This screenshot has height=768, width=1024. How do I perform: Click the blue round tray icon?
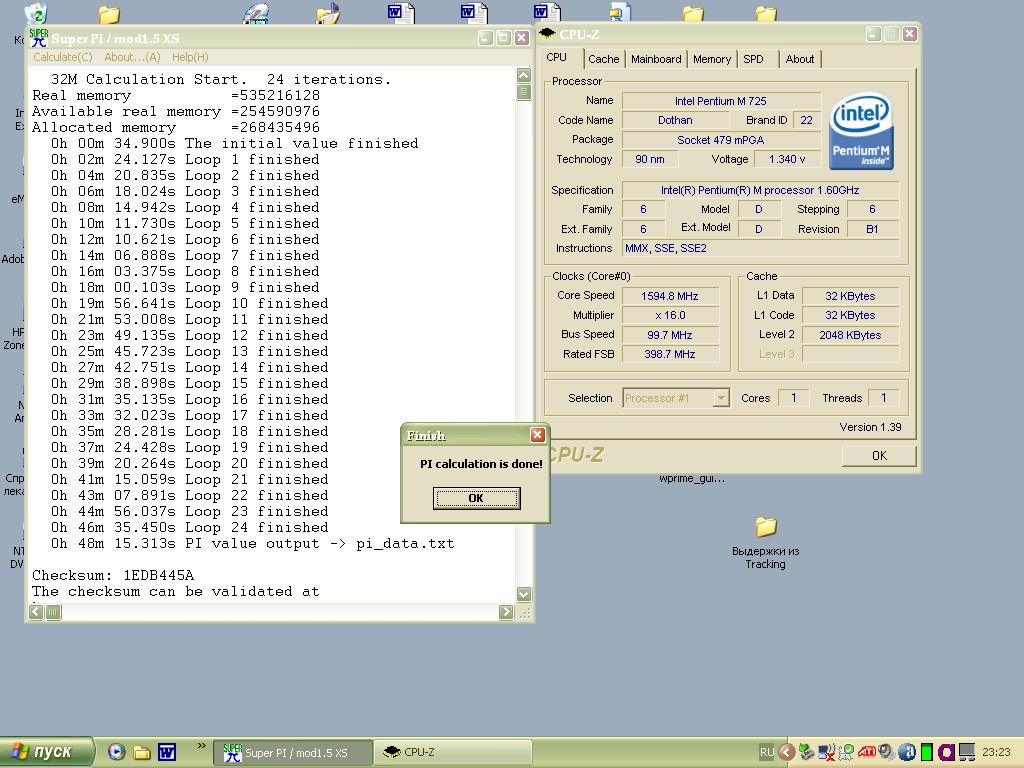click(x=906, y=752)
